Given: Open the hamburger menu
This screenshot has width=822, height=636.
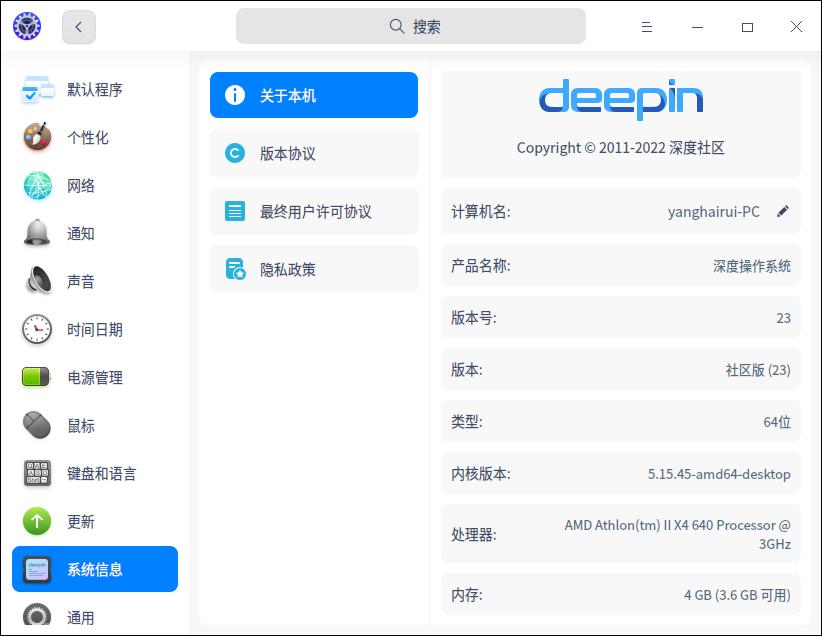Looking at the screenshot, I should 646,27.
